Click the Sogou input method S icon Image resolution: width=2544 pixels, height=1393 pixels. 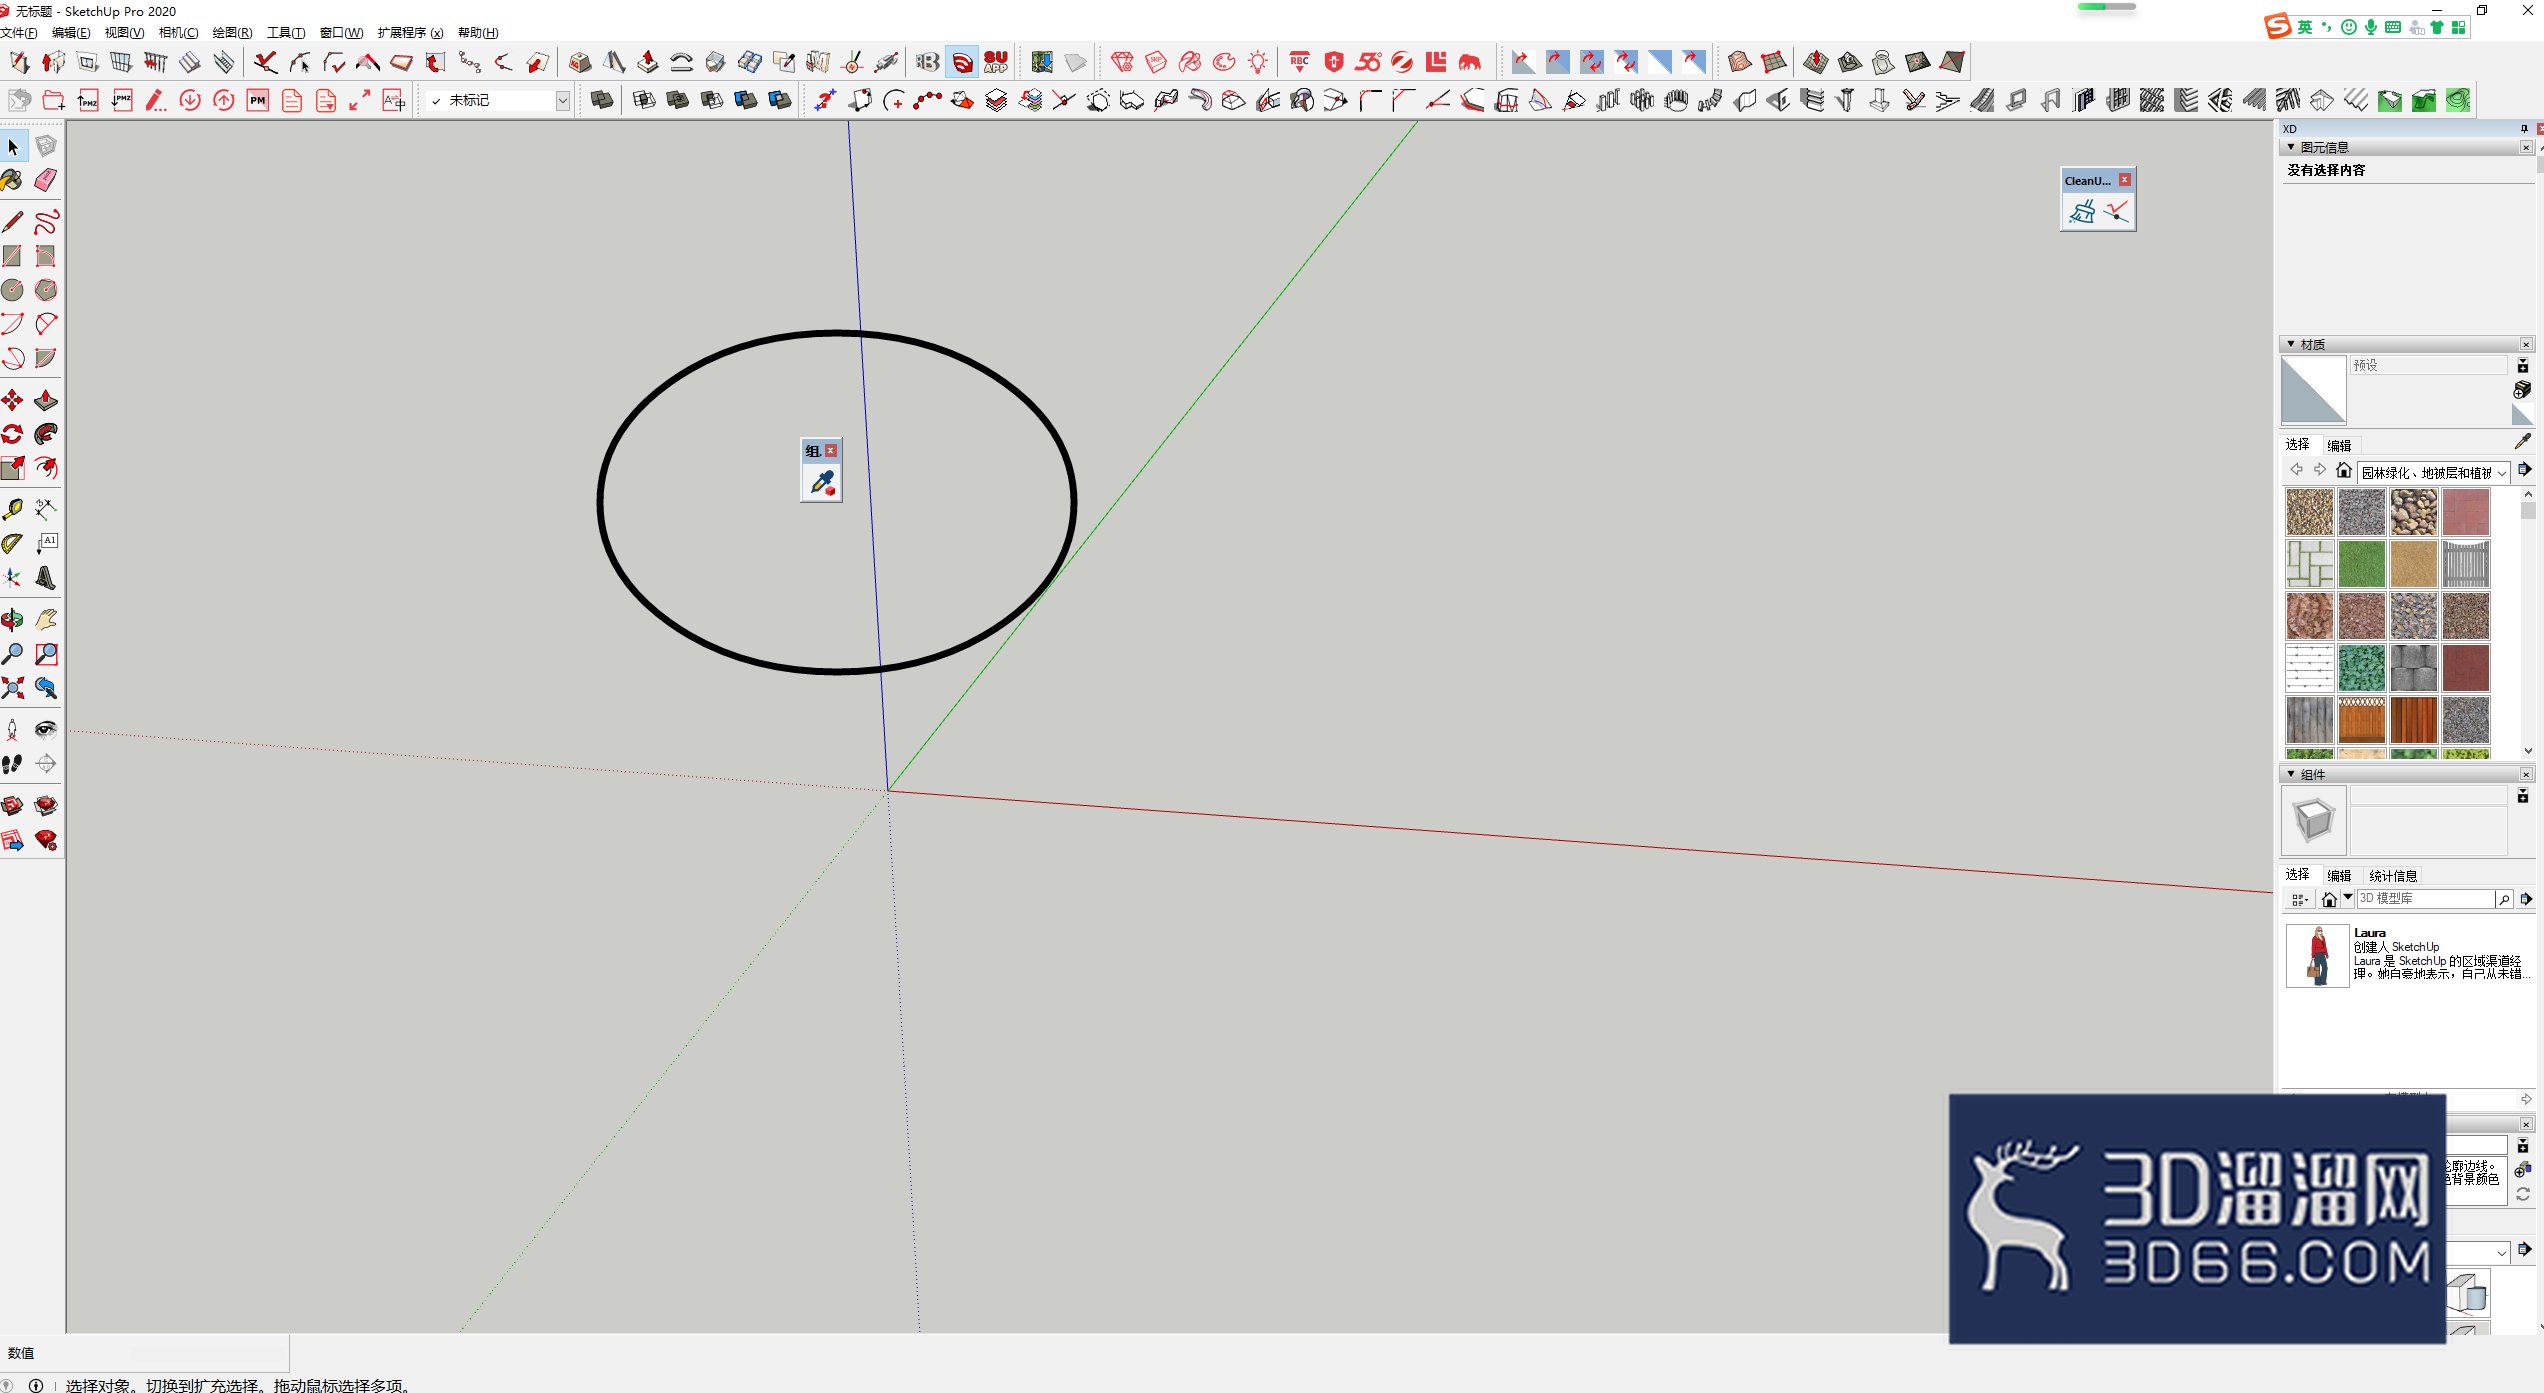click(2277, 26)
